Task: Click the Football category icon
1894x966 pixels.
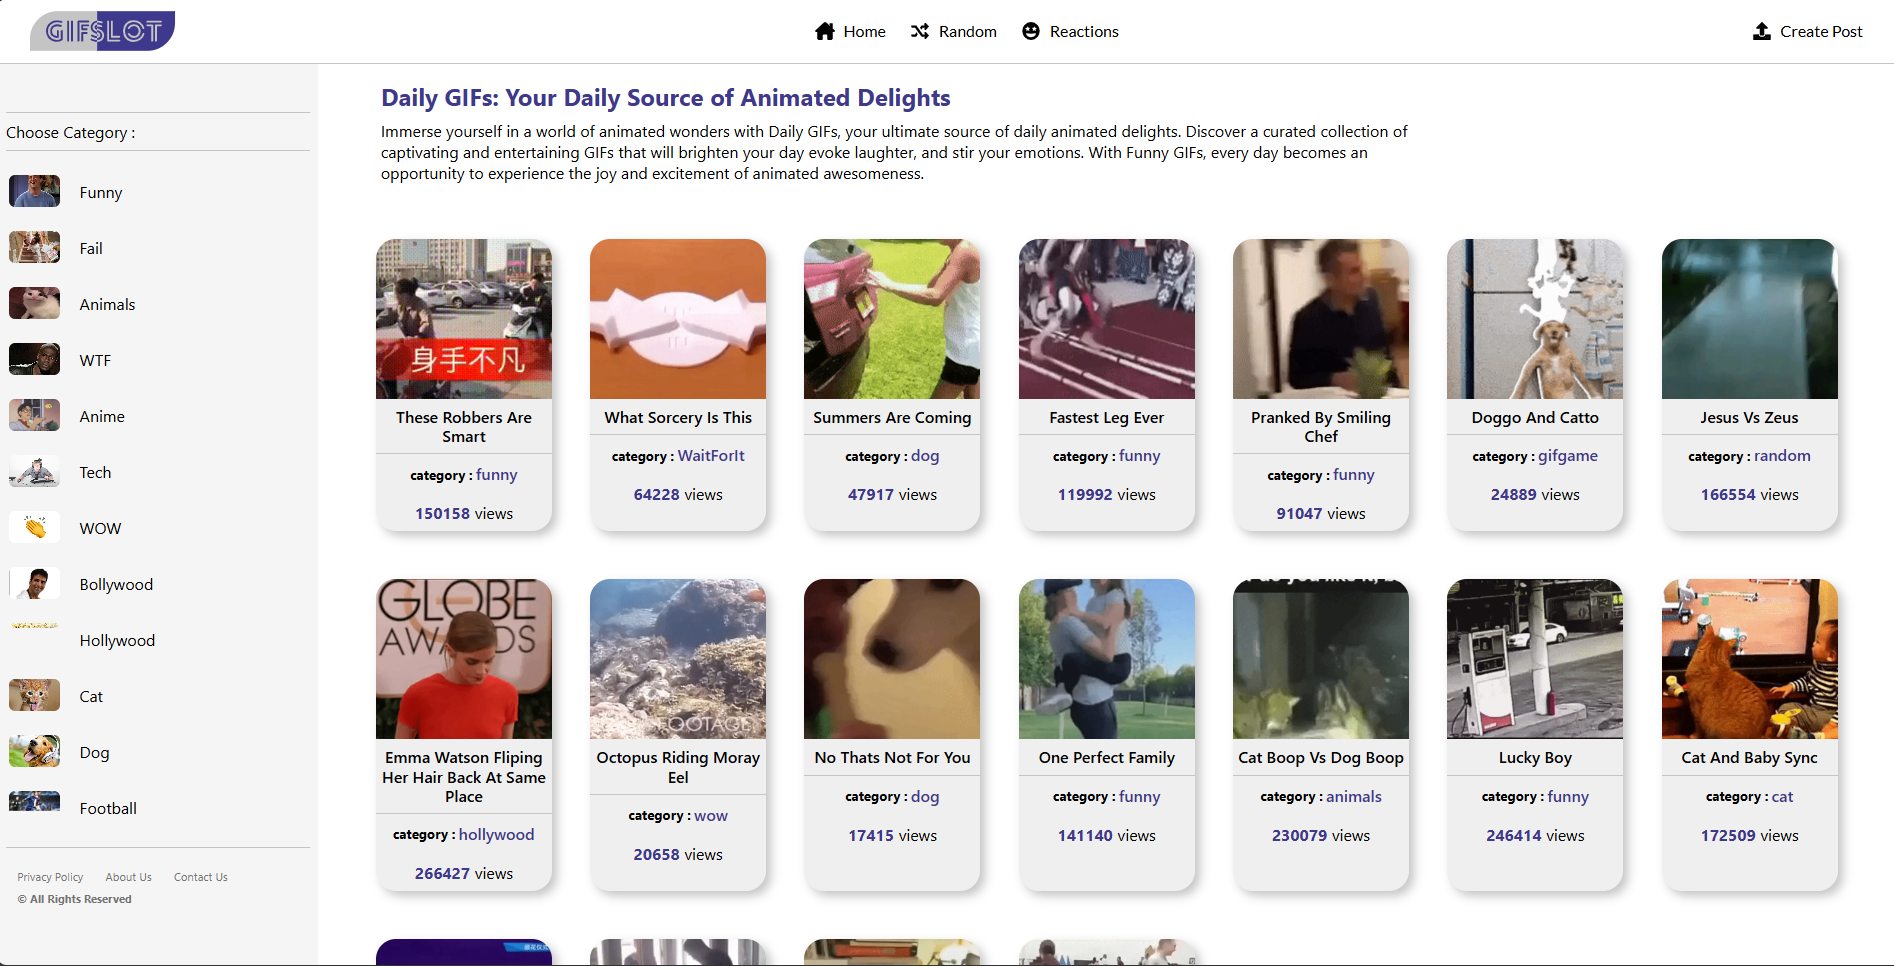Action: pyautogui.click(x=35, y=802)
